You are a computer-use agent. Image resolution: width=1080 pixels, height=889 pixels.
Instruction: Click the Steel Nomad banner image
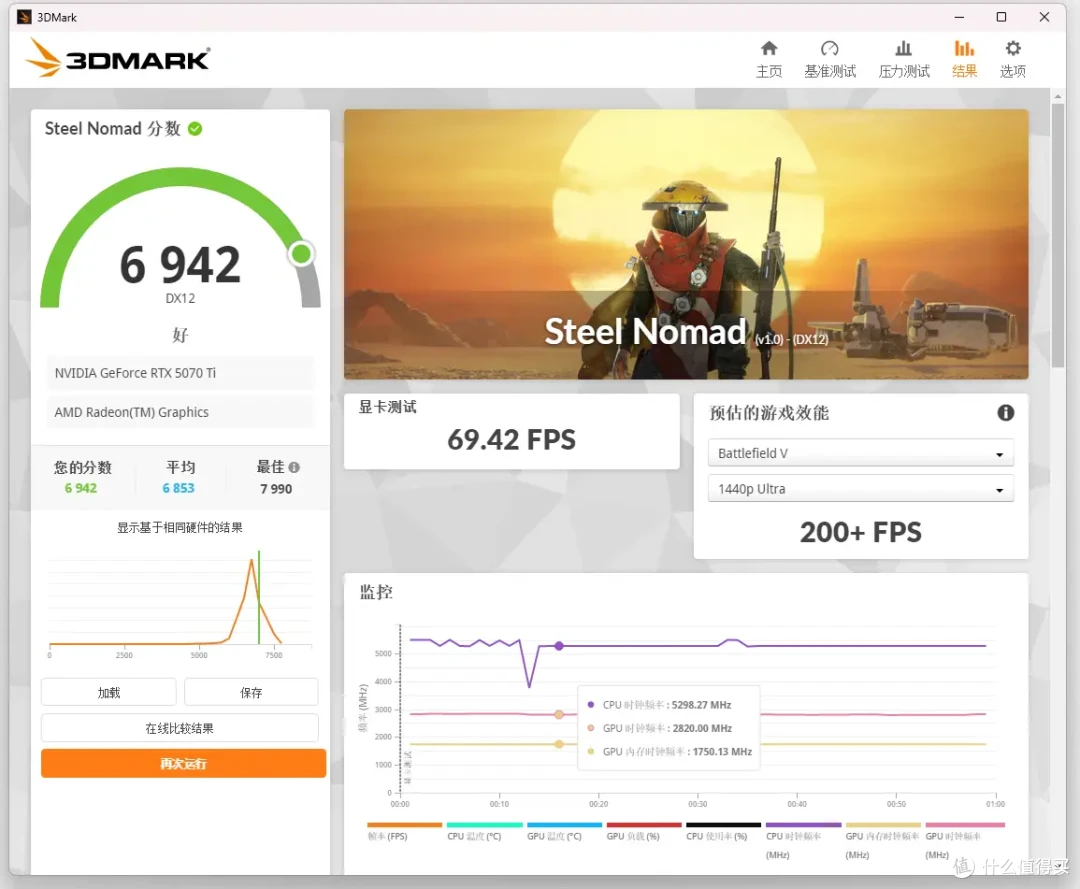pos(686,244)
